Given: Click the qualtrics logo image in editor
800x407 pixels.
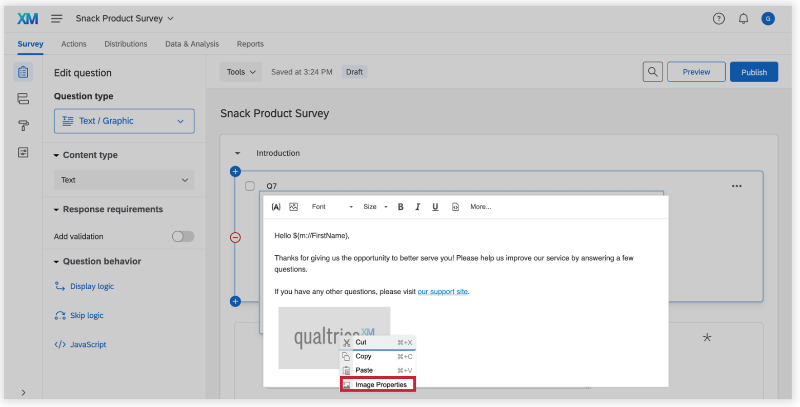Looking at the screenshot, I should [x=310, y=335].
